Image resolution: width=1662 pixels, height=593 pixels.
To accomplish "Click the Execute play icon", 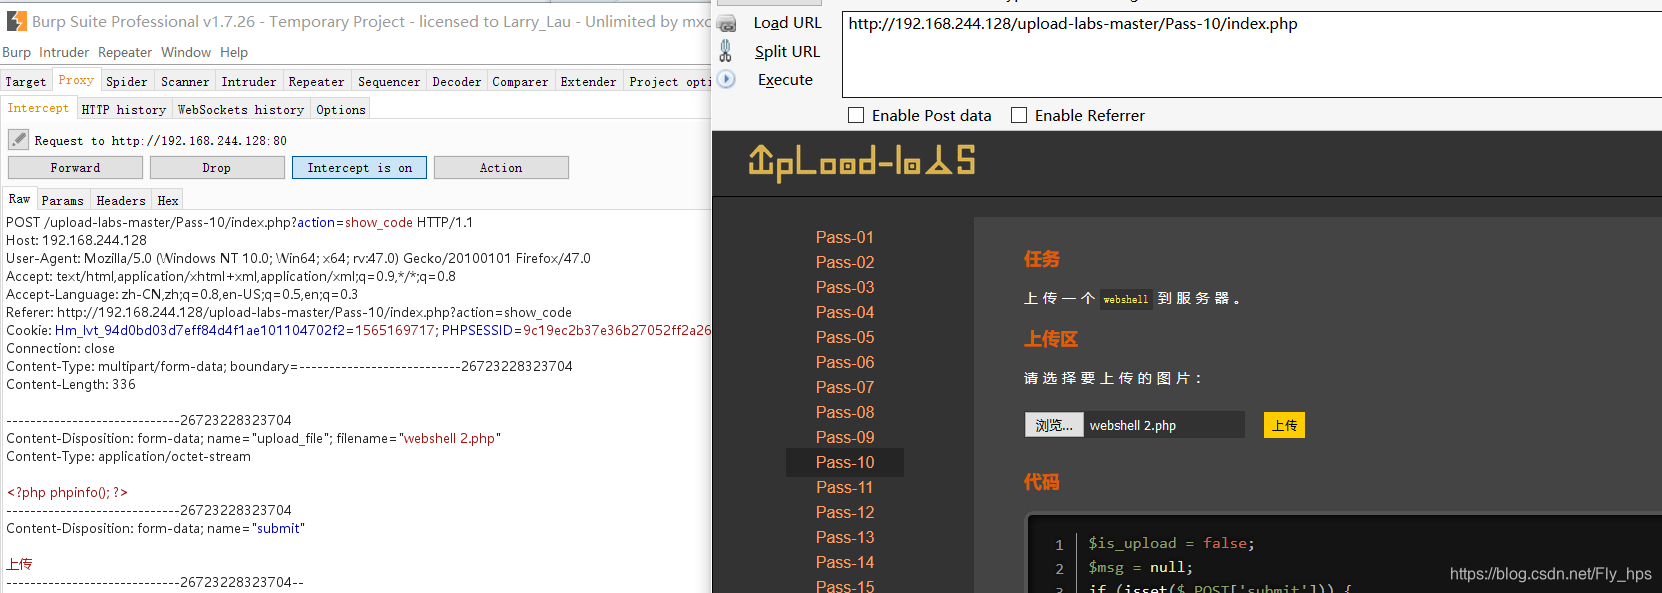I will (x=727, y=79).
